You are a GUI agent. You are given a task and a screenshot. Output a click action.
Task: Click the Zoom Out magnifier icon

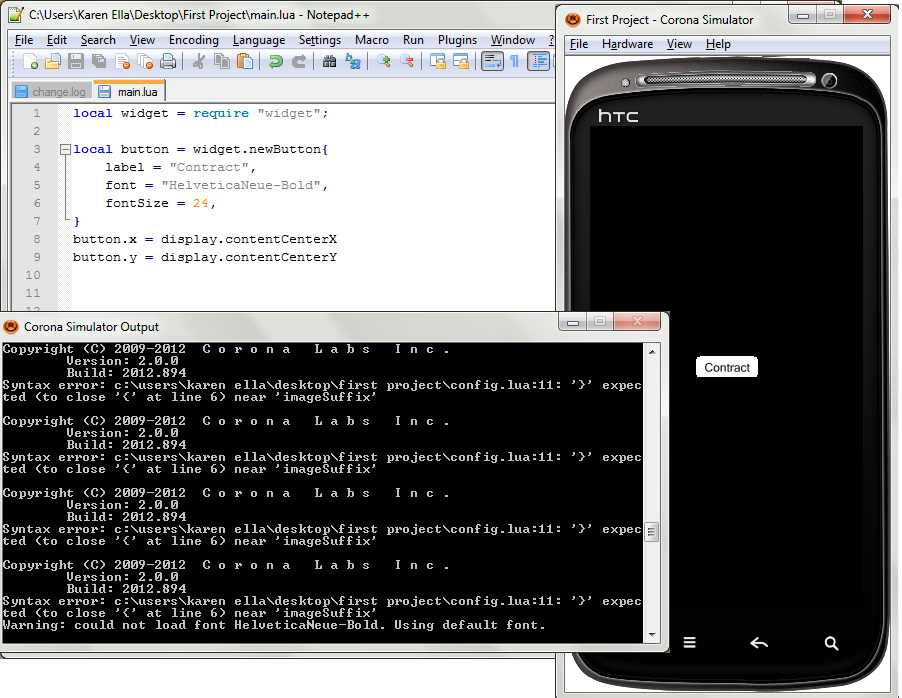pos(407,61)
